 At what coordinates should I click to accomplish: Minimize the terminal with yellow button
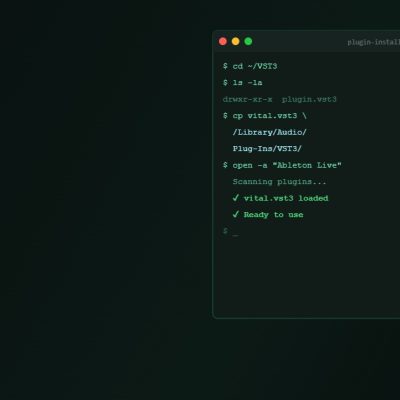tap(236, 41)
